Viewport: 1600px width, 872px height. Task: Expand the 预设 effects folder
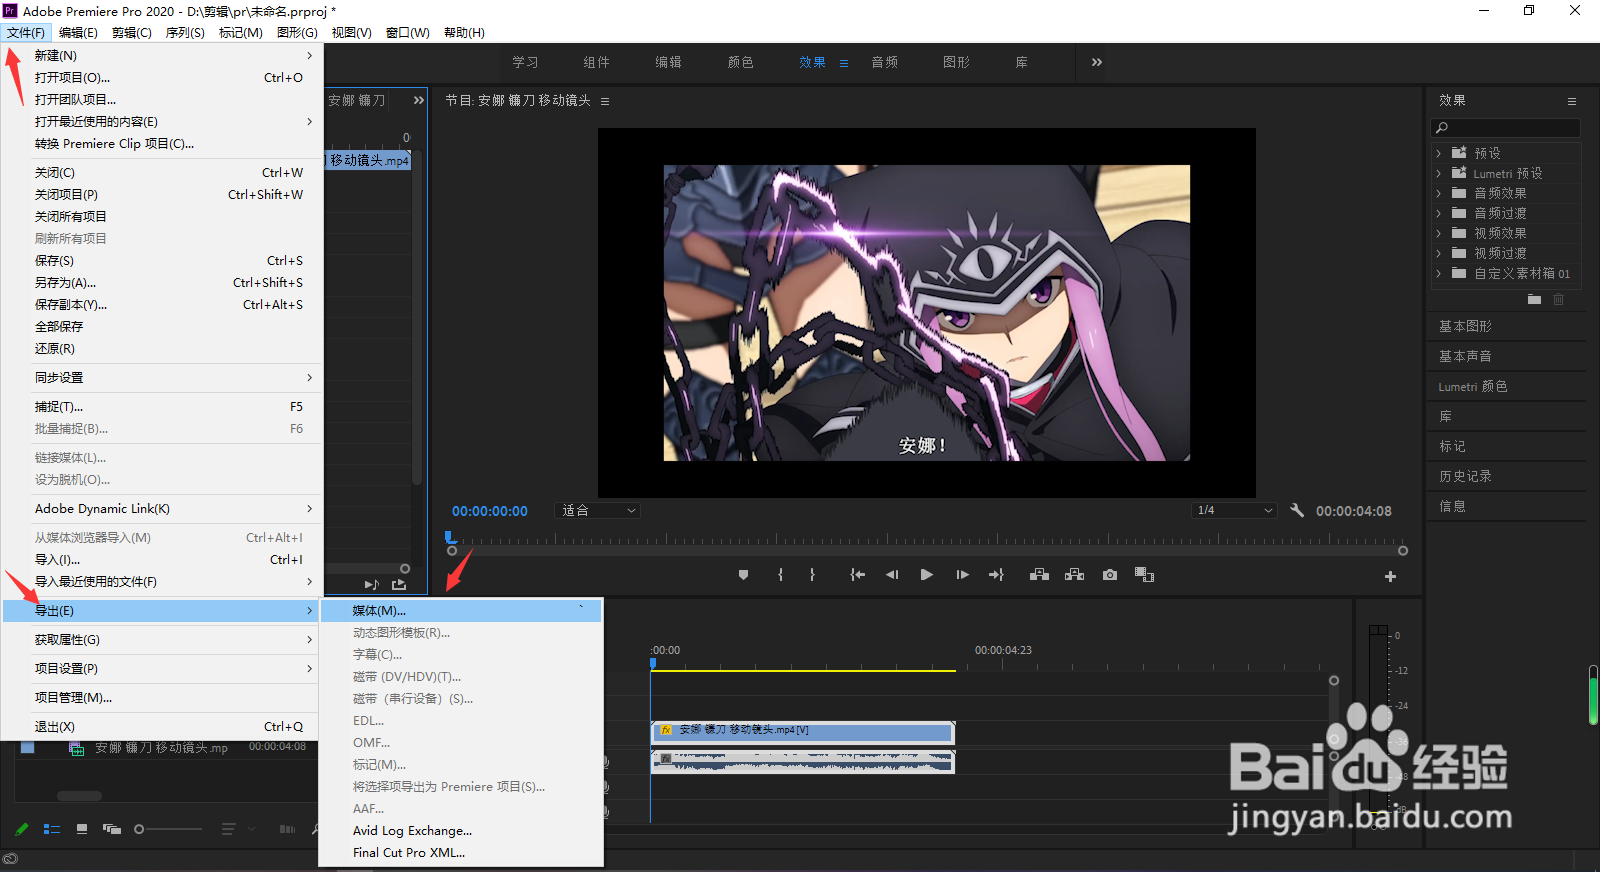[x=1439, y=153]
